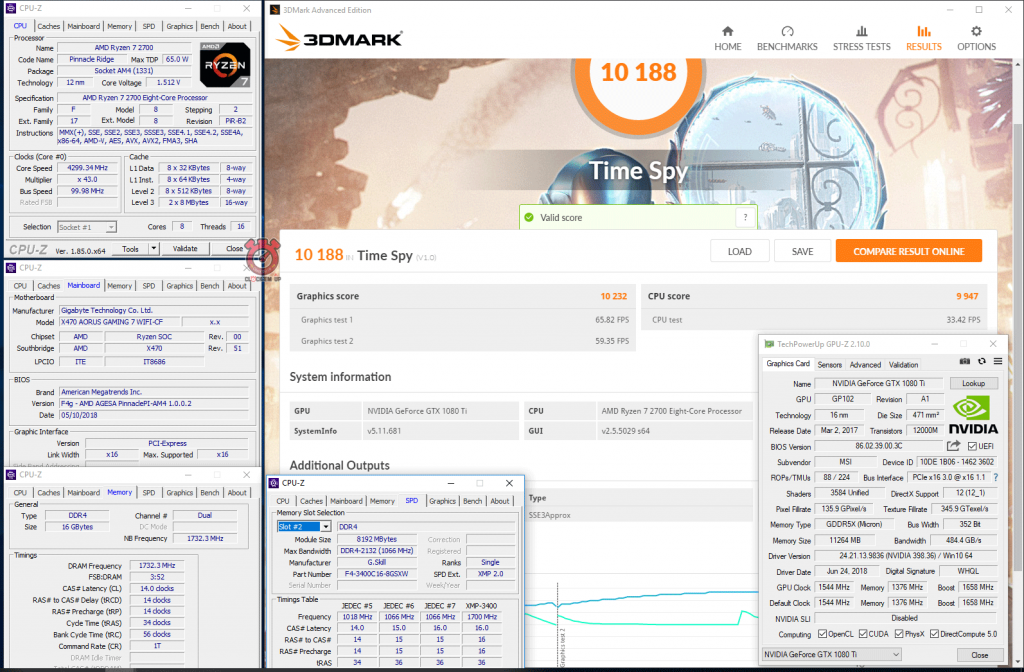1024x672 pixels.
Task: Switch to the Sensors tab in GPU-Z
Action: click(830, 365)
